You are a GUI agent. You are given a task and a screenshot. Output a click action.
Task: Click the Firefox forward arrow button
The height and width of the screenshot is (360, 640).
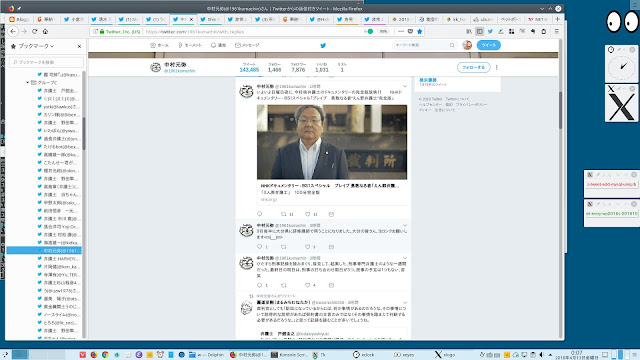[x=24, y=31]
